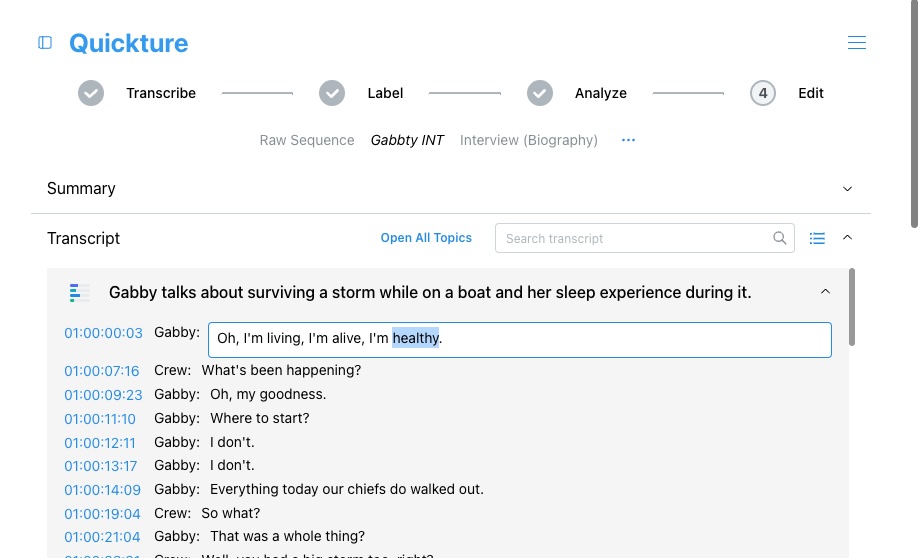Select the Edit step label

pos(811,93)
